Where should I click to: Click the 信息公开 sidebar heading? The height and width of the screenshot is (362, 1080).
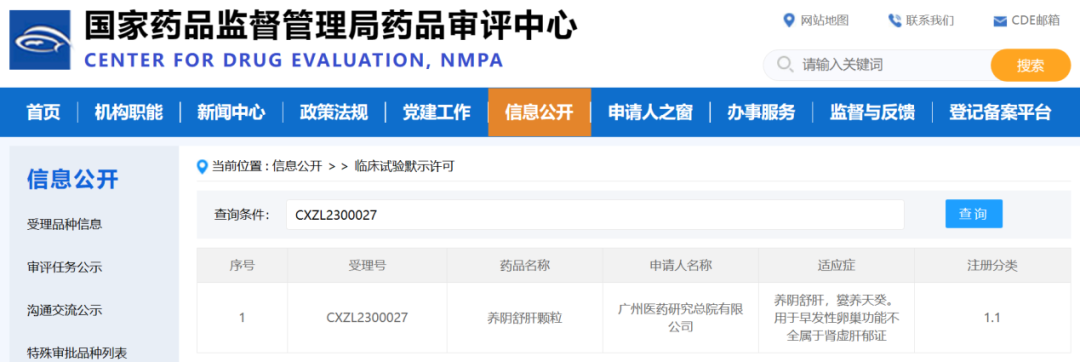click(73, 180)
